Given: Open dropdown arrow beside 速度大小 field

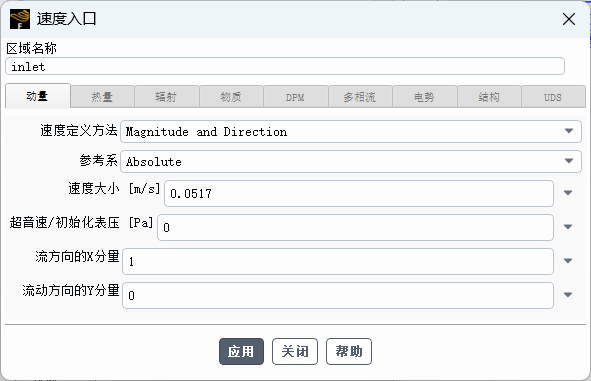Looking at the screenshot, I should pyautogui.click(x=568, y=193).
